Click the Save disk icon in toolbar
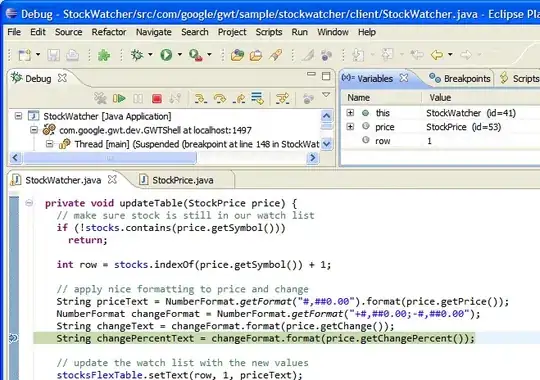This screenshot has width=540, height=380. (53, 55)
